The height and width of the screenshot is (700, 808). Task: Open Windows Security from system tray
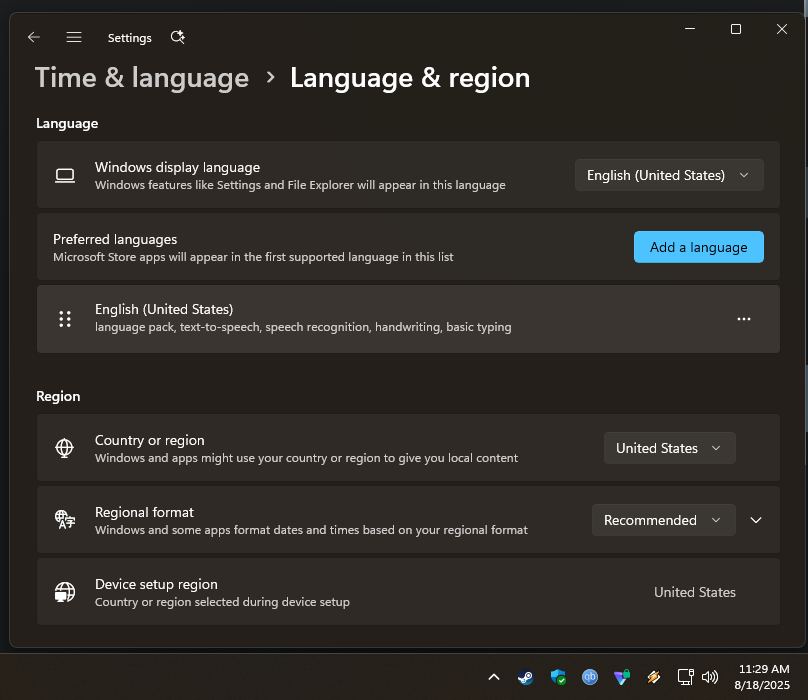[558, 677]
